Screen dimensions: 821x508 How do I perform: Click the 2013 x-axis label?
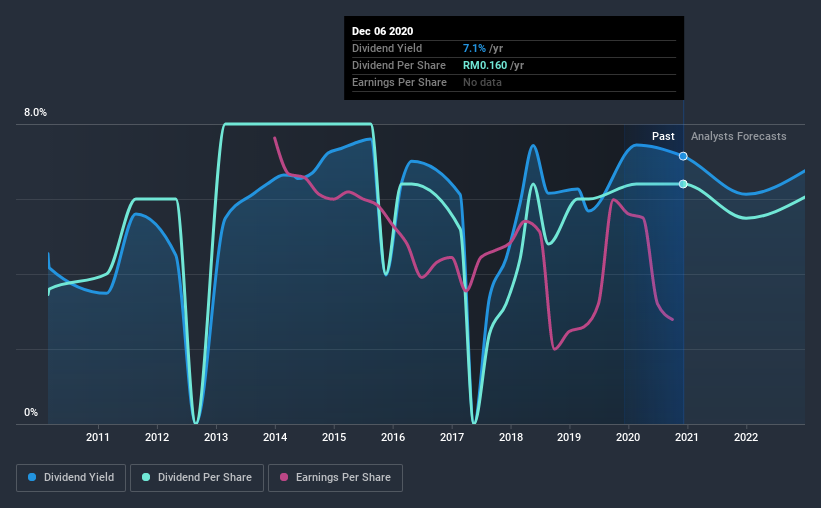pos(216,437)
